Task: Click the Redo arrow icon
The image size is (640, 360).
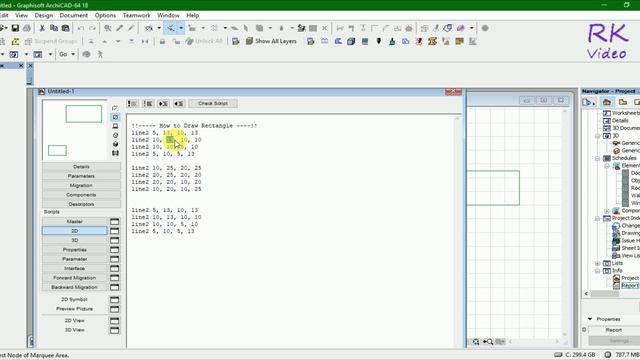Action: [93, 28]
